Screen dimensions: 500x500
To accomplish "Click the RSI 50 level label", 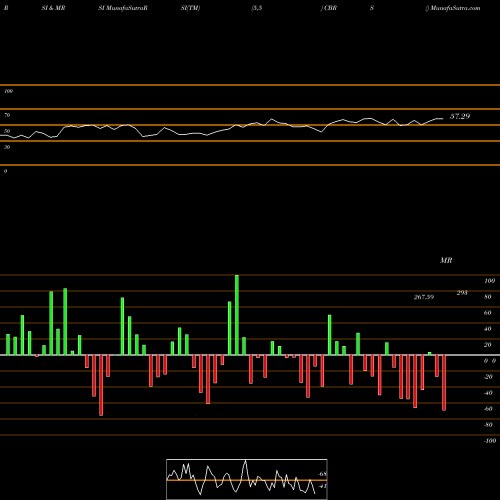I will pyautogui.click(x=7, y=131).
